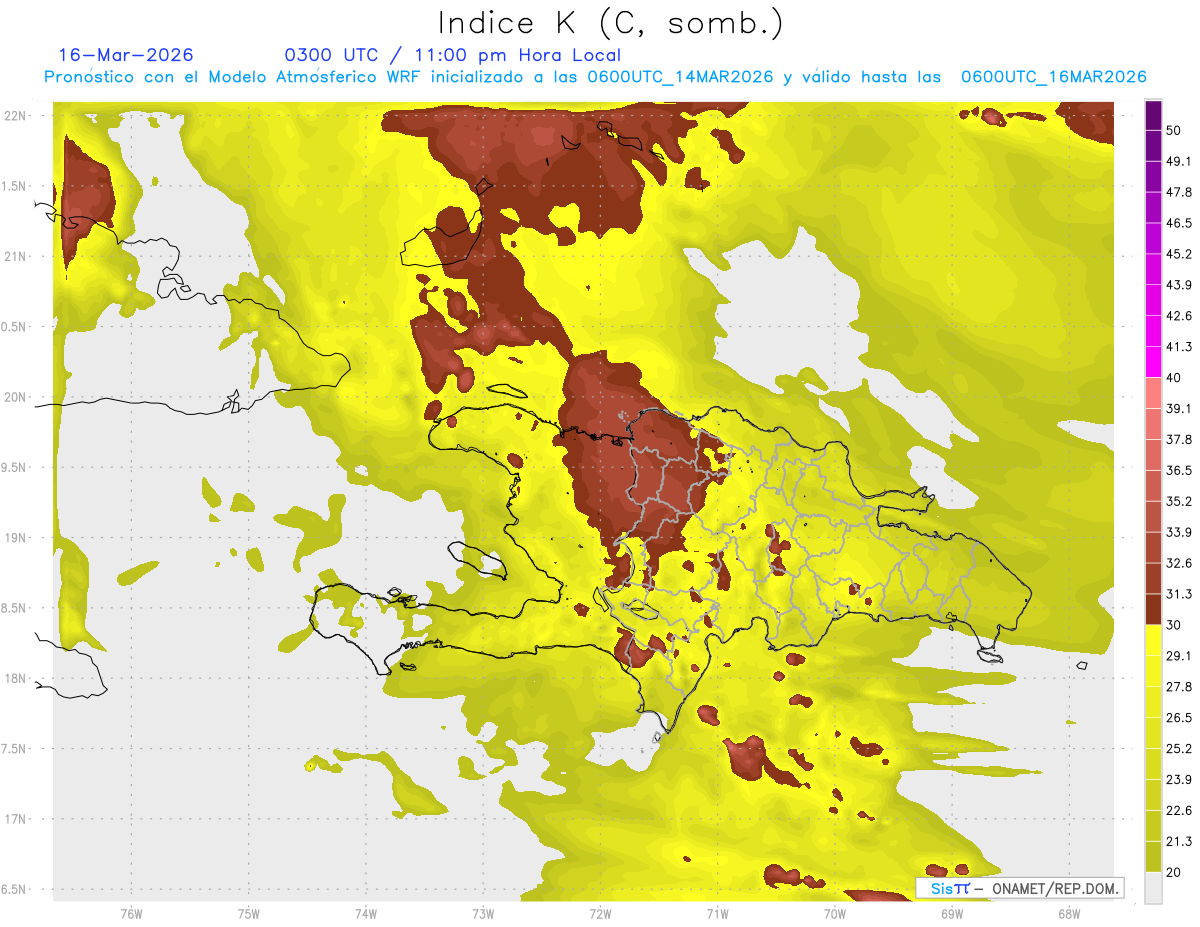This screenshot has height=927, width=1200.
Task: Click the '74W' longitude label
Action: (x=366, y=913)
